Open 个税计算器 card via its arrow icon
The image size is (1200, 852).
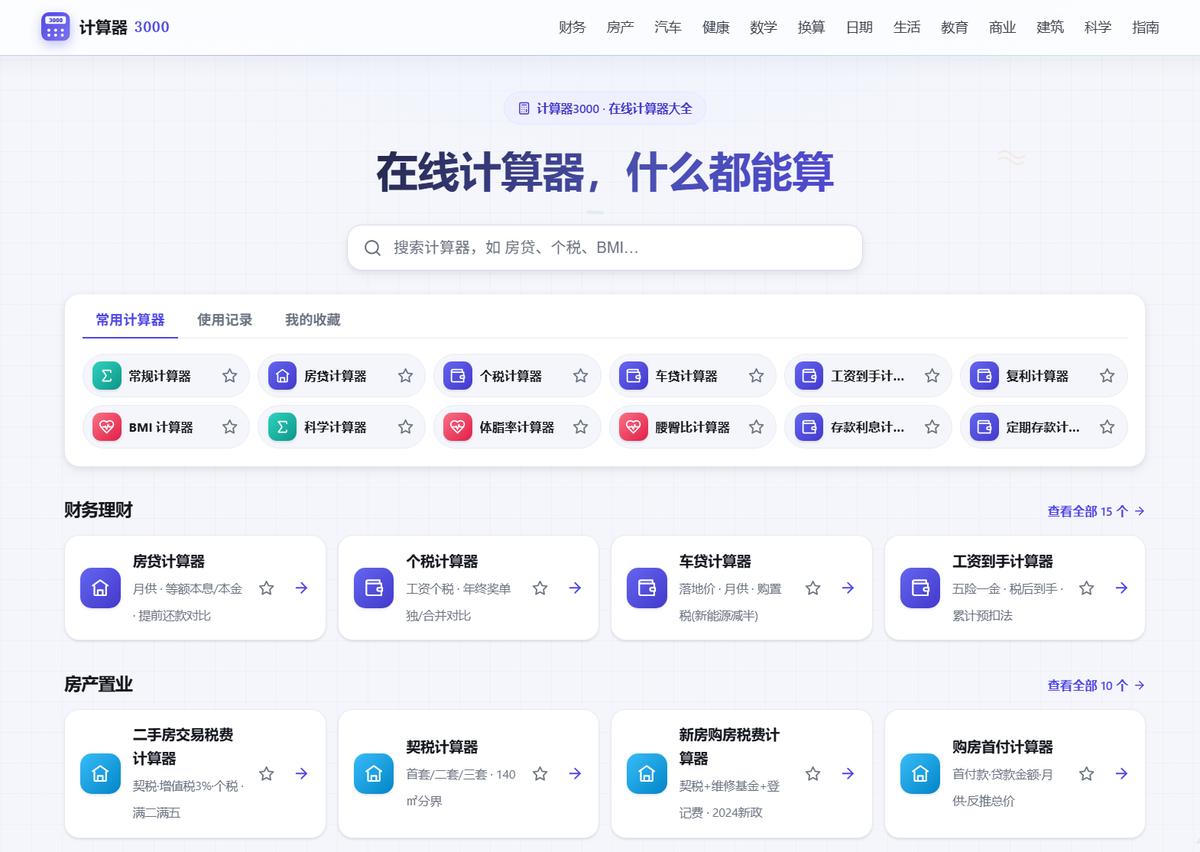tap(575, 588)
